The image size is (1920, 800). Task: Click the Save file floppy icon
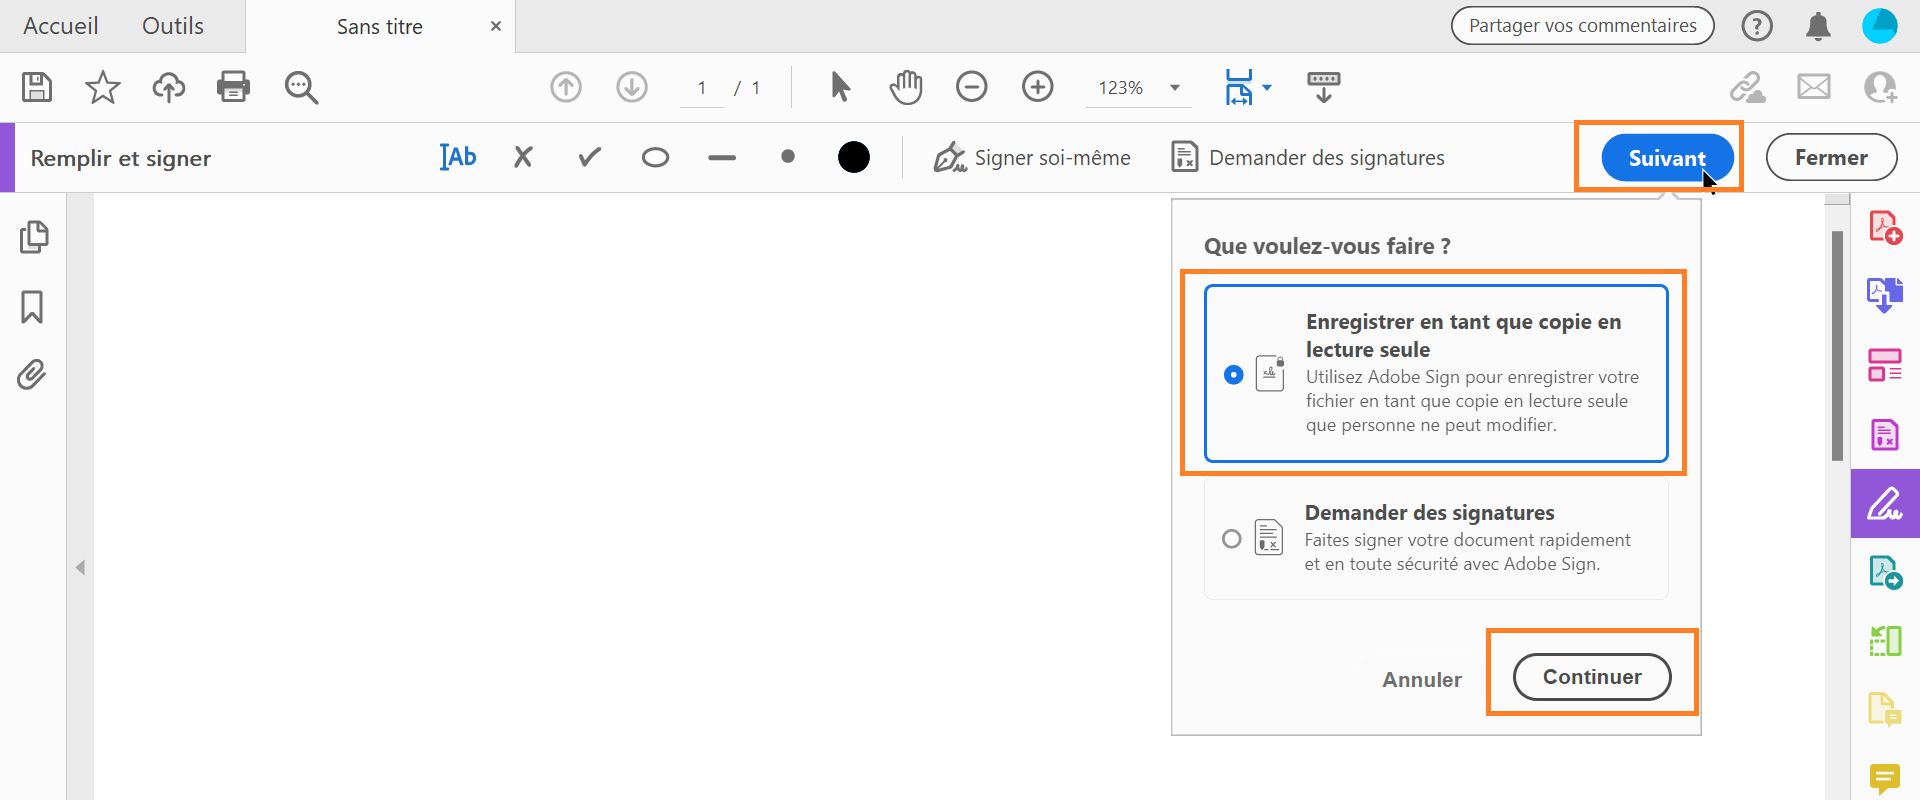click(37, 87)
